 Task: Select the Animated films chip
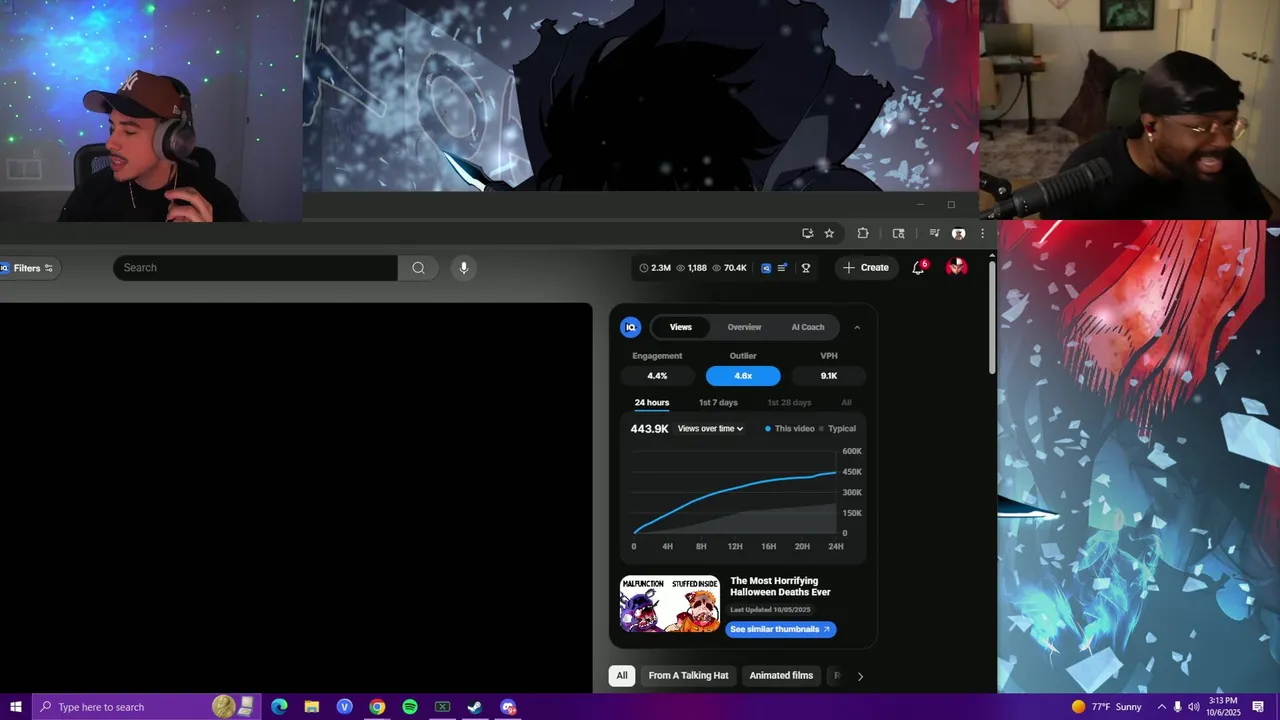point(781,676)
